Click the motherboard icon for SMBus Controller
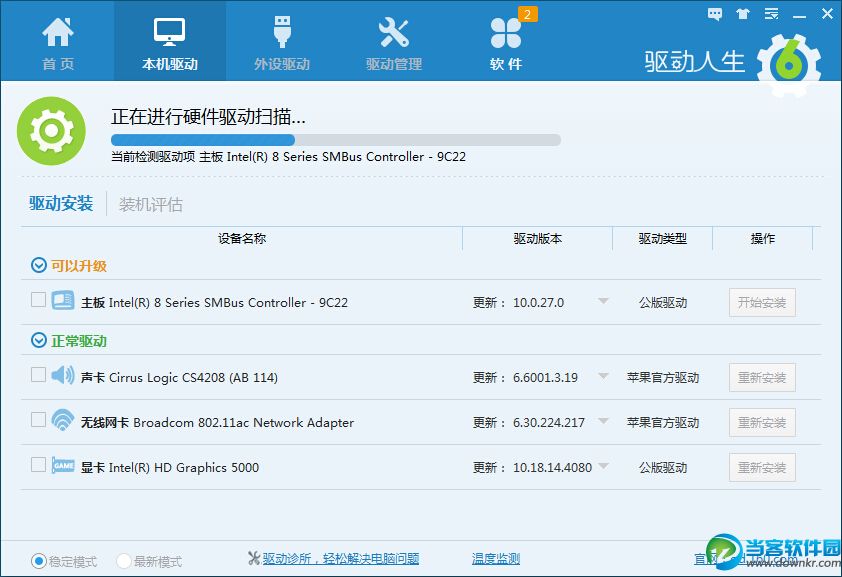842x577 pixels. [63, 301]
